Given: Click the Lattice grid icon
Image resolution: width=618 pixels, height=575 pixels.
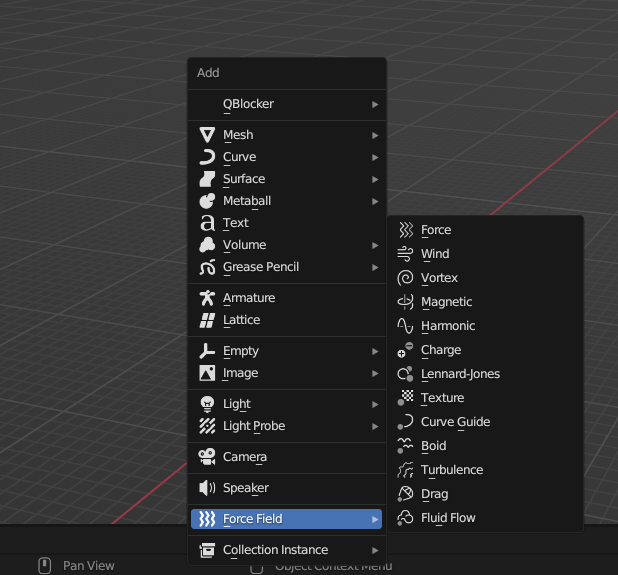Looking at the screenshot, I should [x=207, y=320].
